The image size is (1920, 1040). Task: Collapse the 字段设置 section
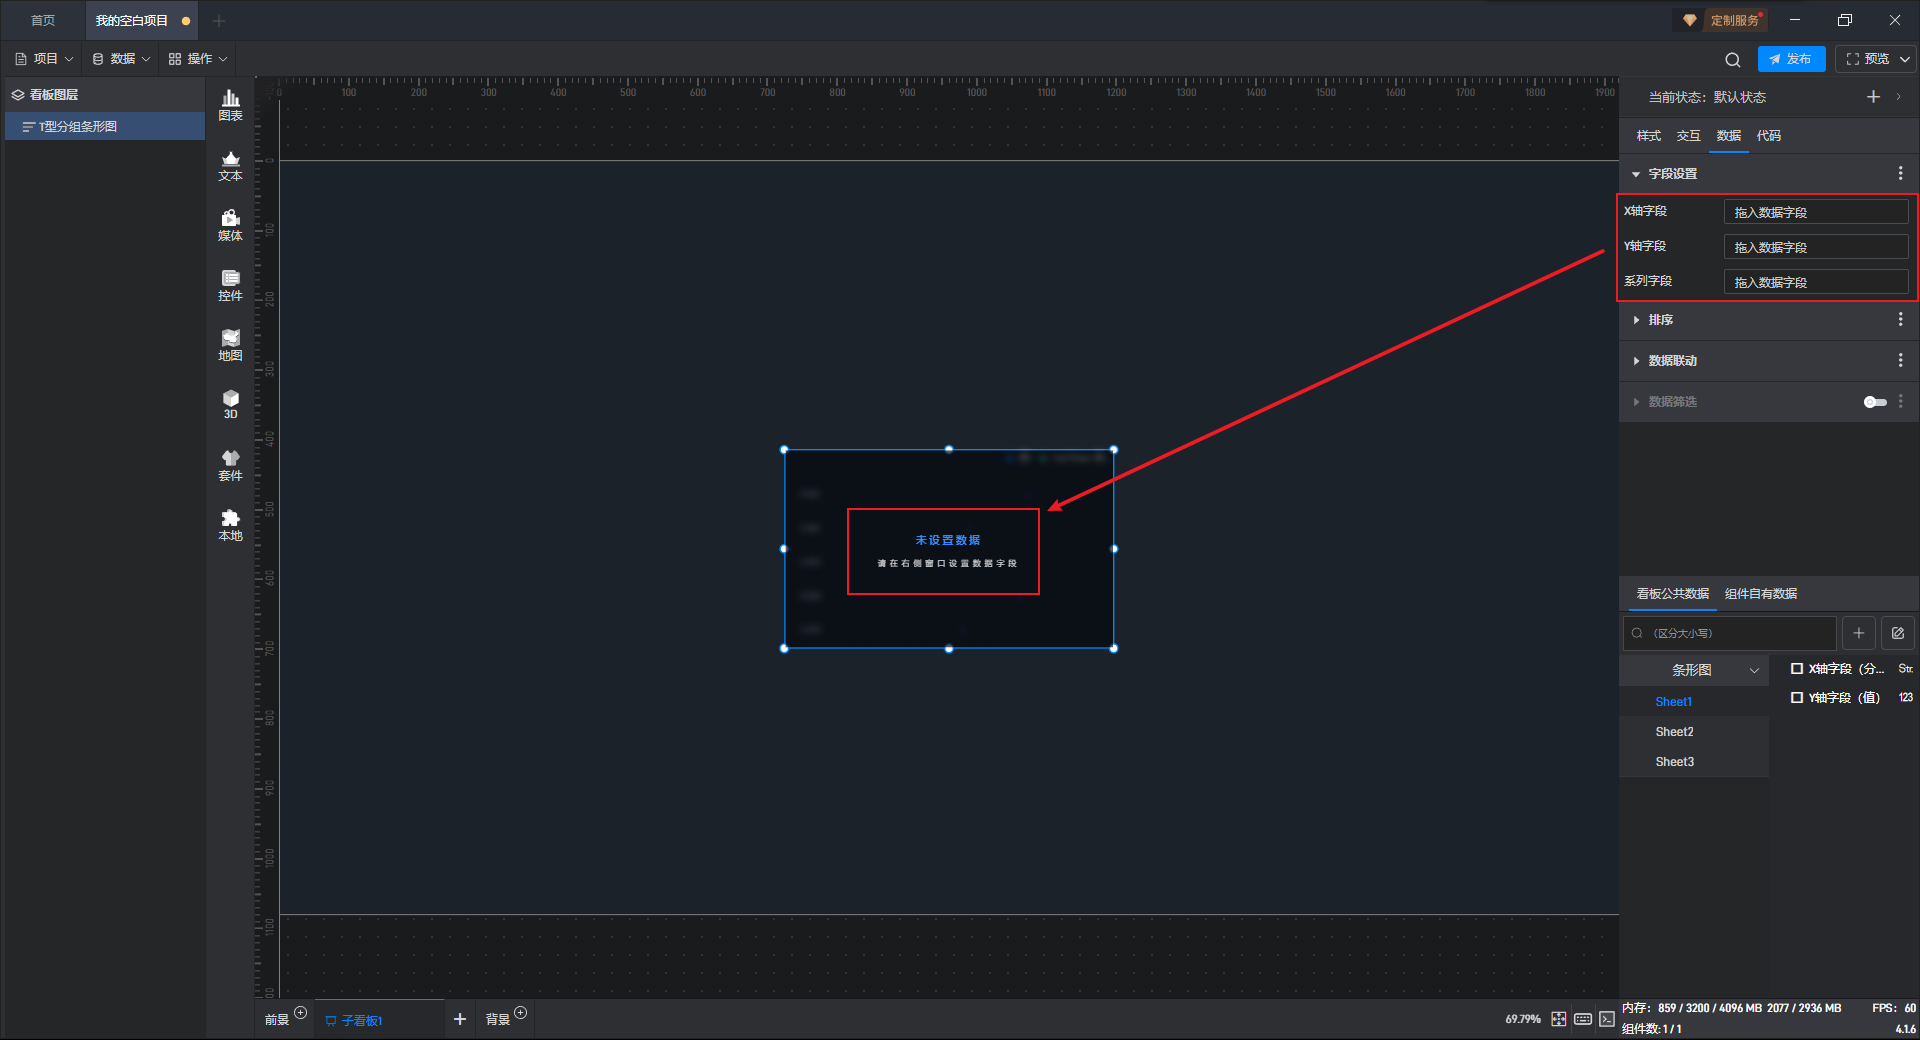1636,174
